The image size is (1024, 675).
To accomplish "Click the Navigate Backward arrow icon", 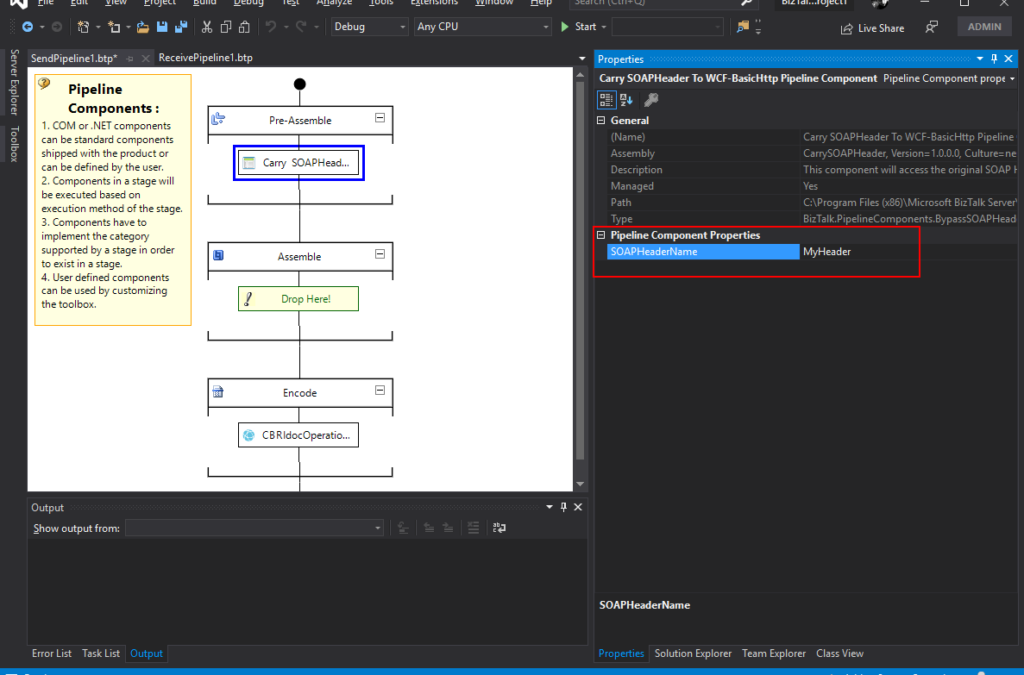I will (27, 27).
